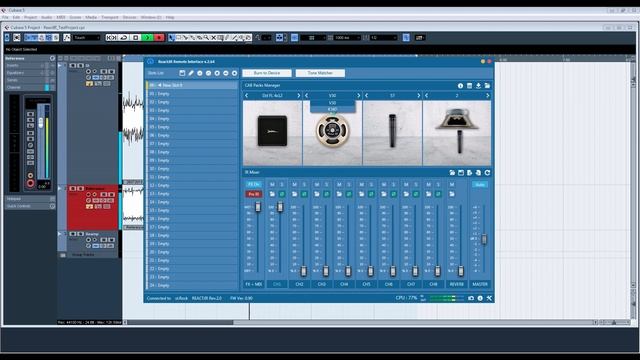Solo channel CH1 in IR Mixer

coord(282,184)
